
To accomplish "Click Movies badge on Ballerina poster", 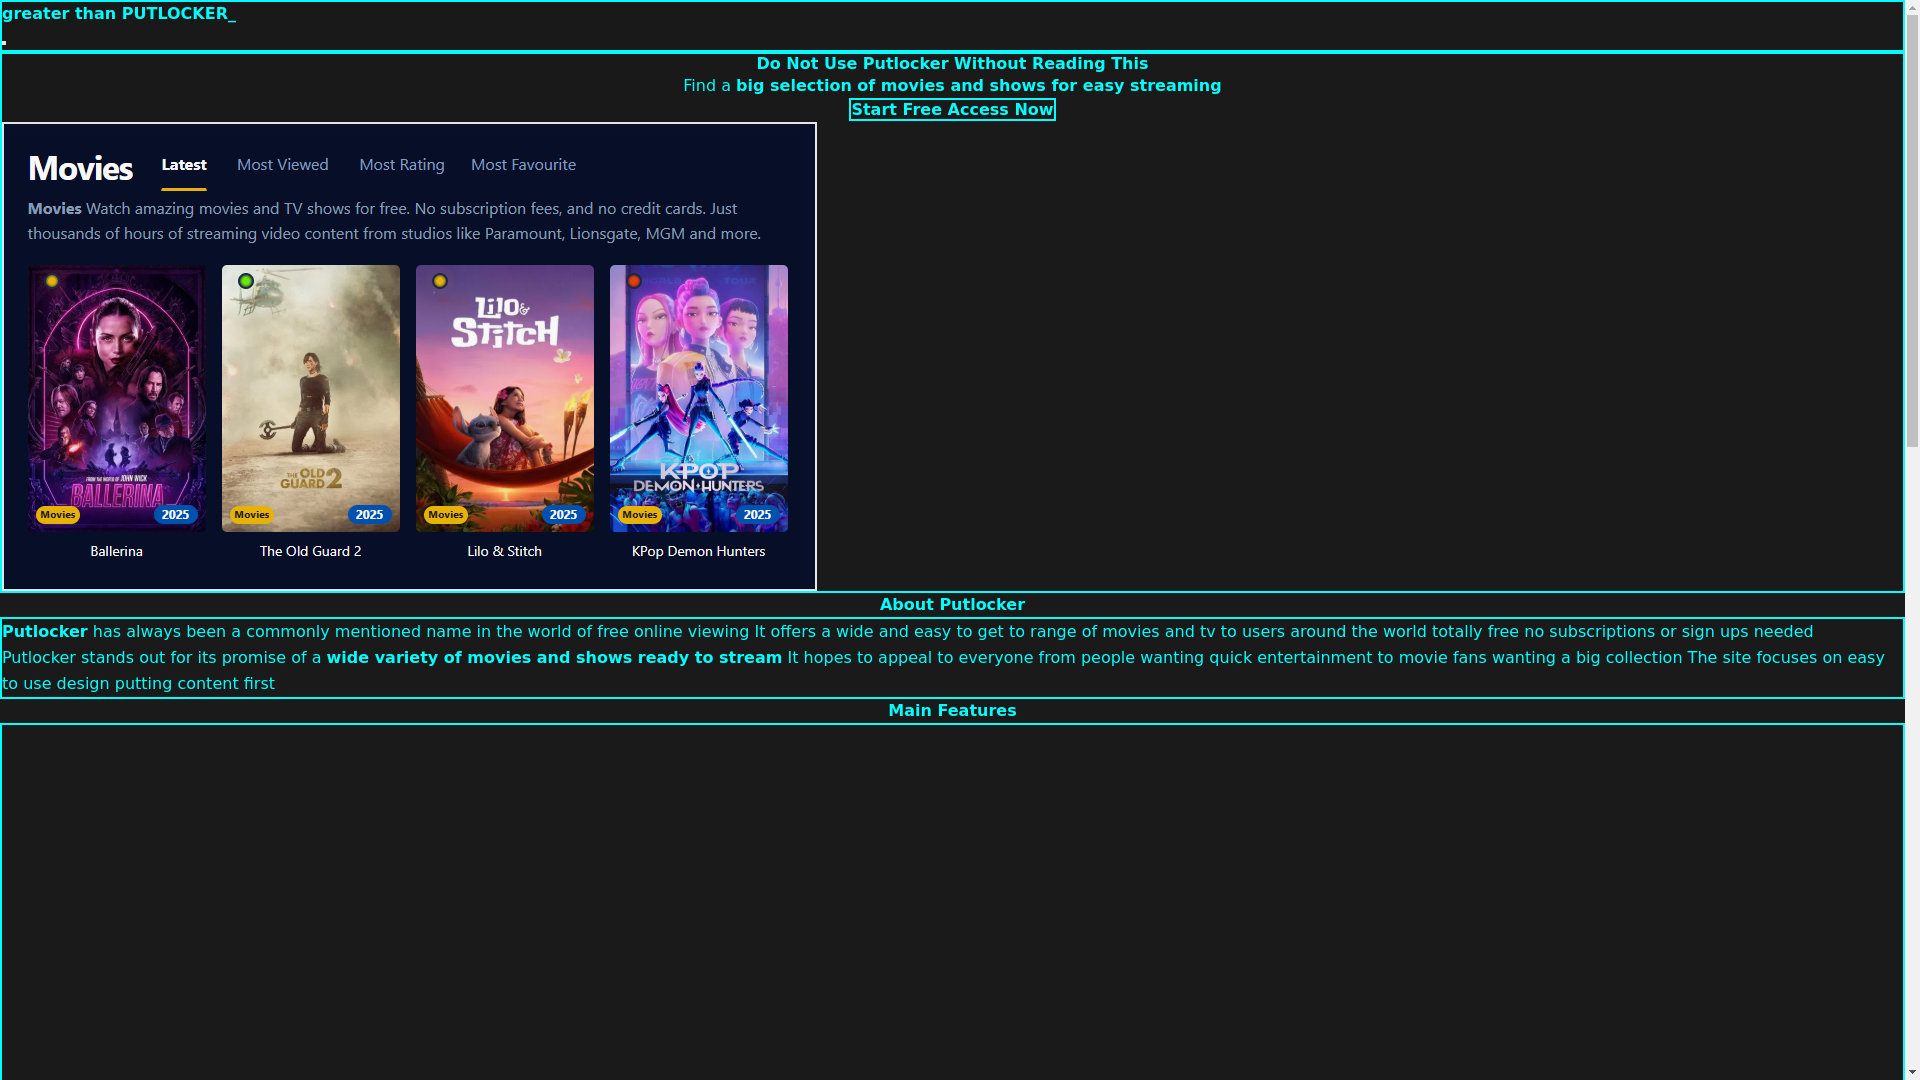I will [x=58, y=515].
